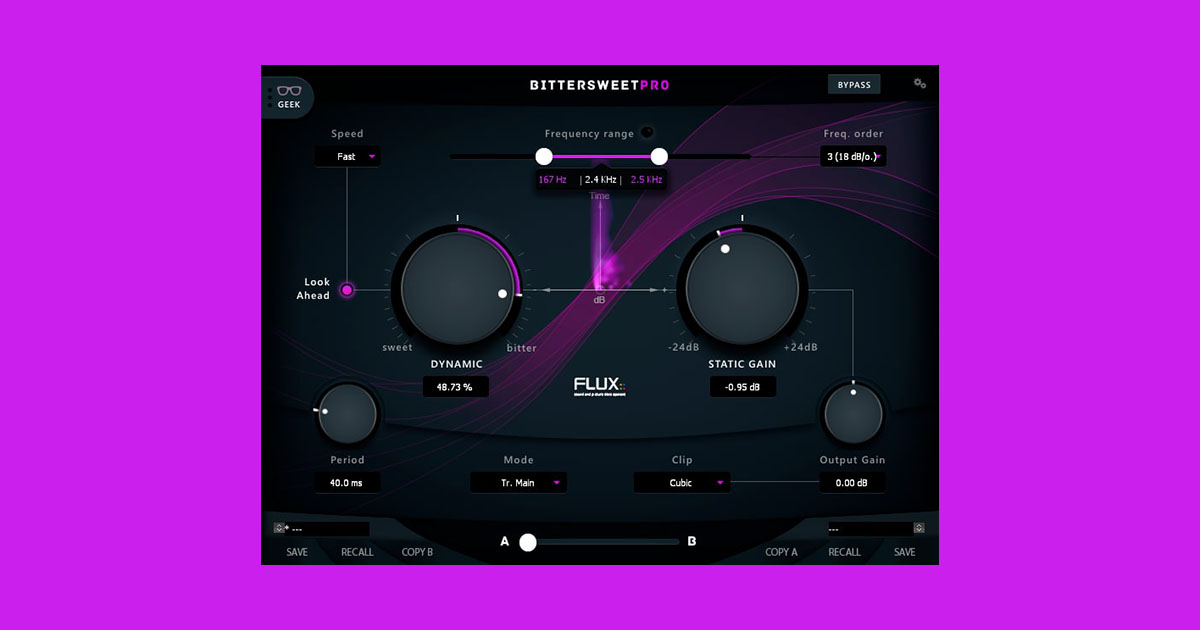Click the Bypass button
The width and height of the screenshot is (1200, 630).
pos(854,85)
